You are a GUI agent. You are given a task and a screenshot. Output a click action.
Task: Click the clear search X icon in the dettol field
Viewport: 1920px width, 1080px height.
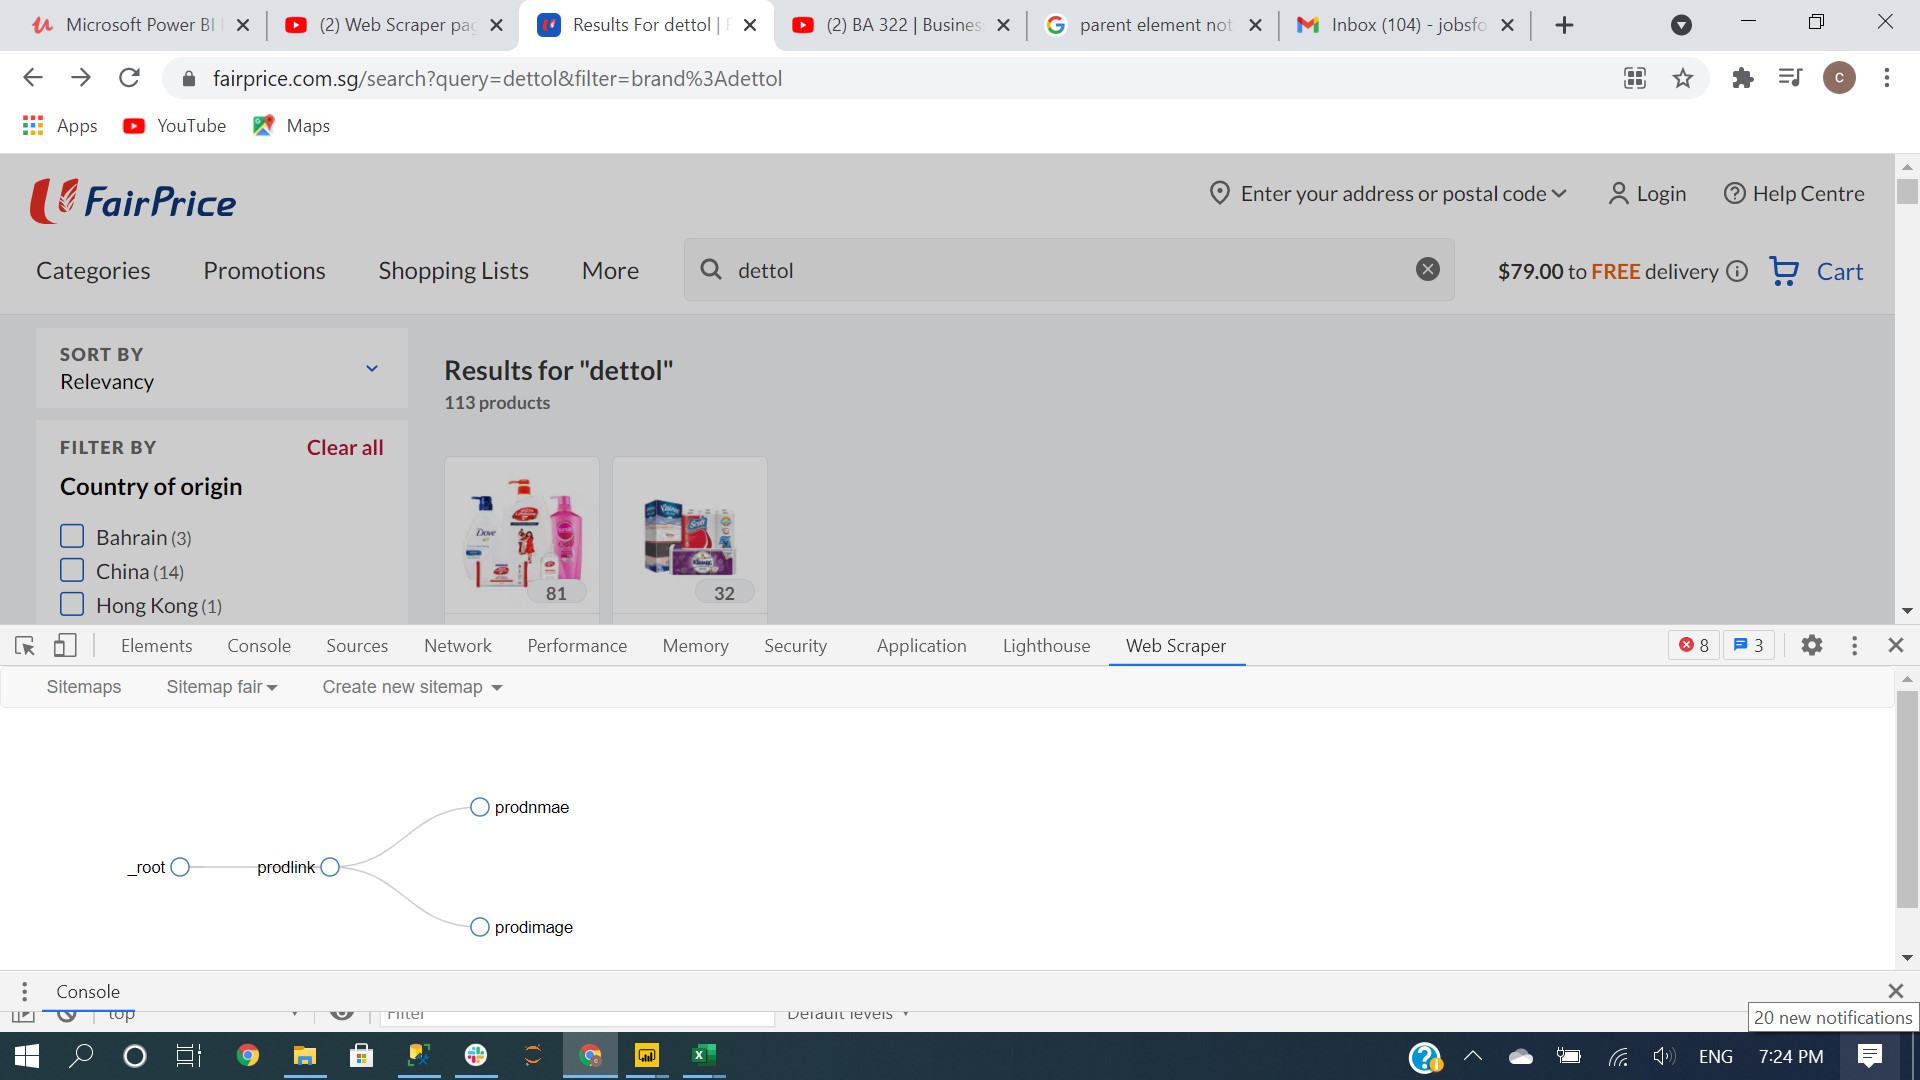1427,269
